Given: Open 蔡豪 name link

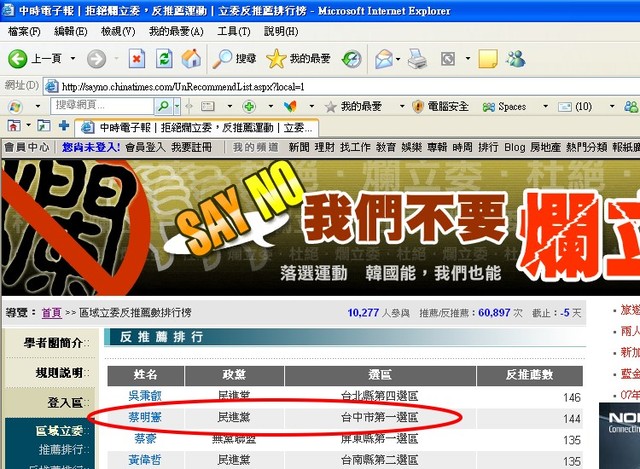Looking at the screenshot, I should pyautogui.click(x=145, y=439).
